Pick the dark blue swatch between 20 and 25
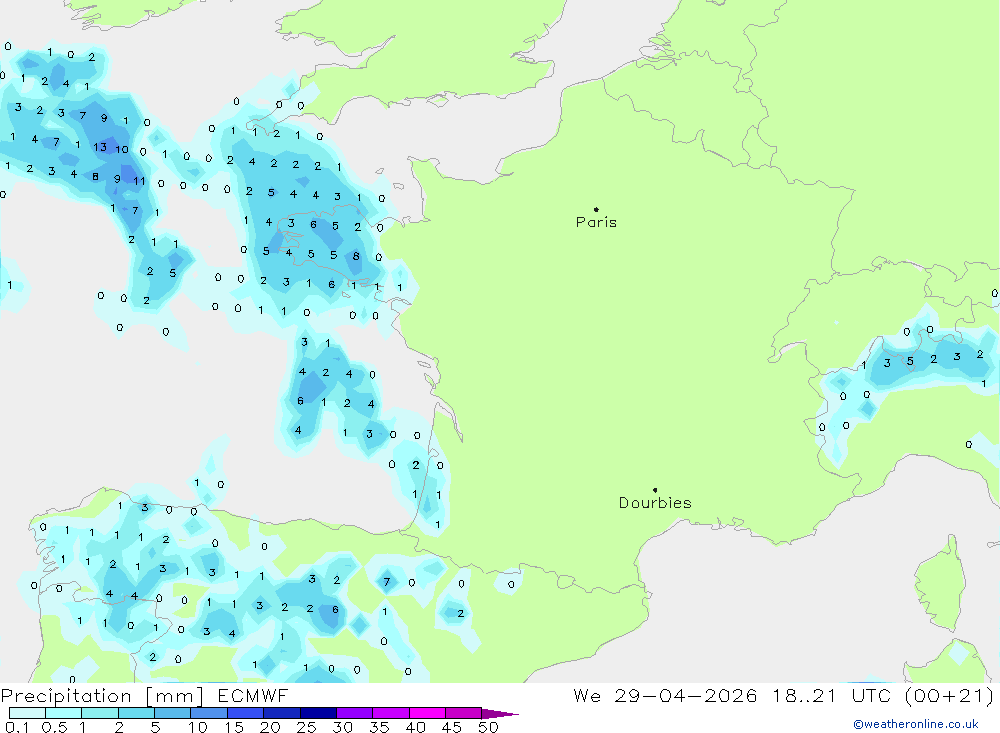The width and height of the screenshot is (1000, 733). click(x=282, y=713)
